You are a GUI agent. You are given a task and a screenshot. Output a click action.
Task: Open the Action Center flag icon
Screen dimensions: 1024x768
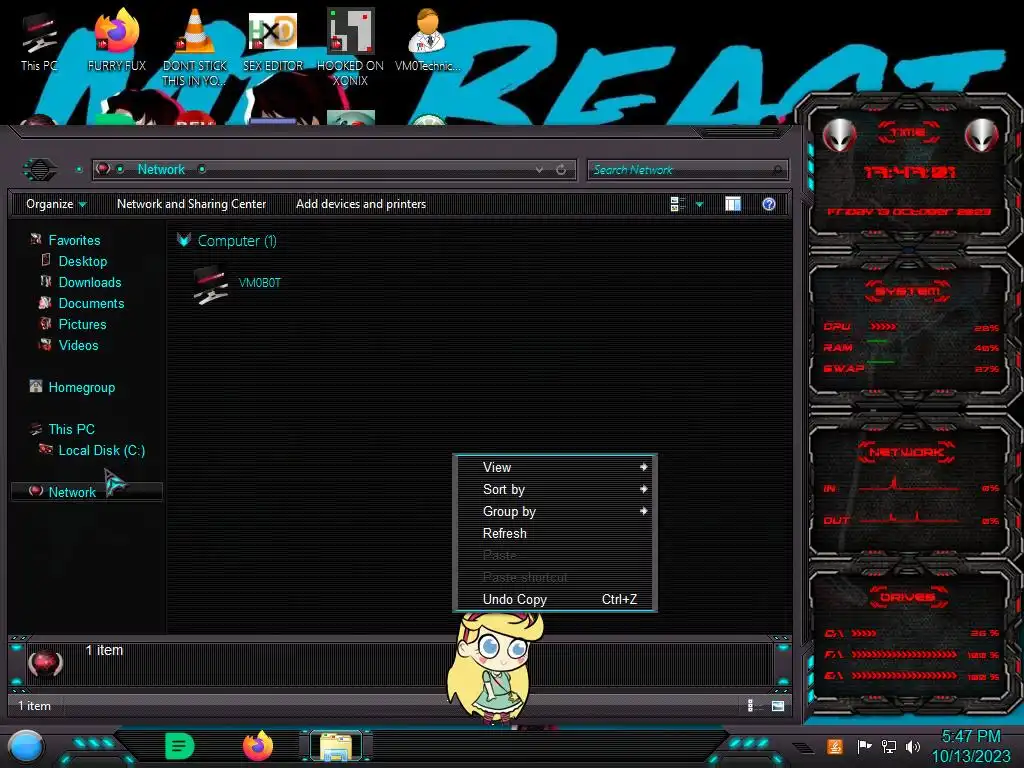pos(864,746)
